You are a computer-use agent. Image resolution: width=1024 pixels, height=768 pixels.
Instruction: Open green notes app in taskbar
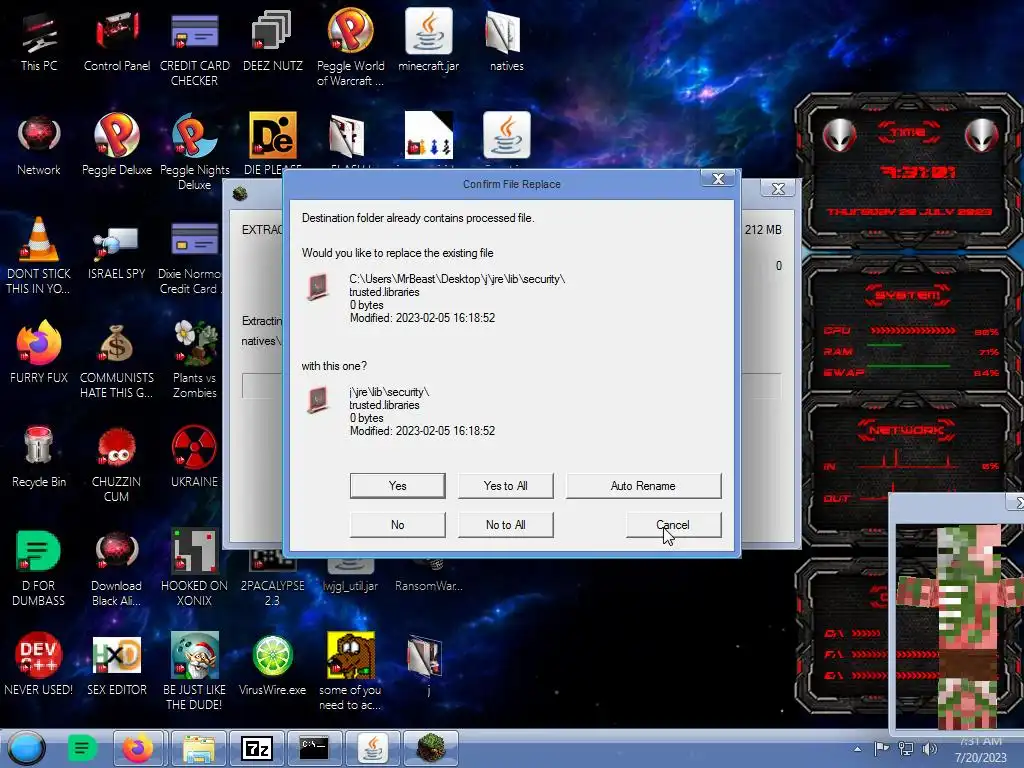(x=82, y=748)
